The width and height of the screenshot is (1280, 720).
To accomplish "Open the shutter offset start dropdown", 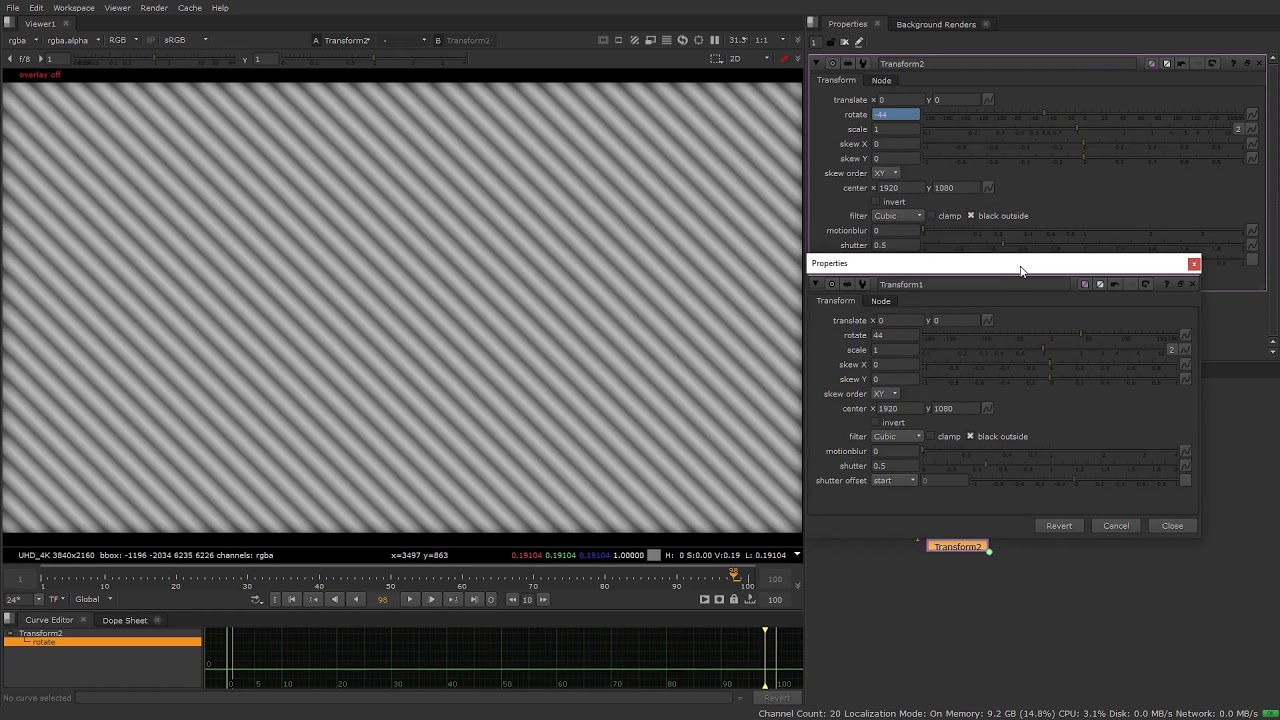I will point(893,480).
